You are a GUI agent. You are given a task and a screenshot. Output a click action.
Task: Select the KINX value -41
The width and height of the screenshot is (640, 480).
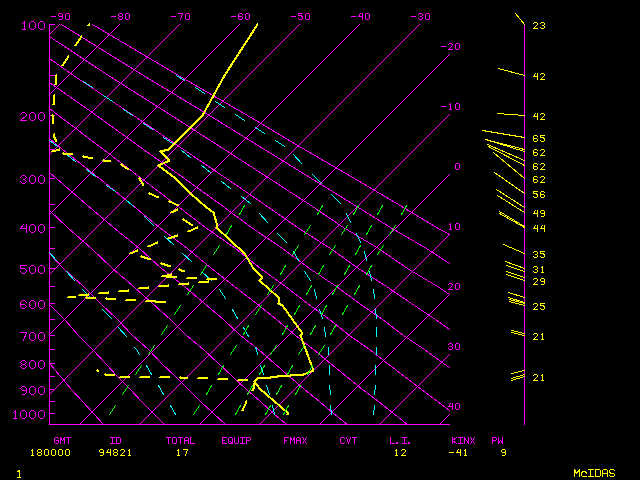(463, 452)
